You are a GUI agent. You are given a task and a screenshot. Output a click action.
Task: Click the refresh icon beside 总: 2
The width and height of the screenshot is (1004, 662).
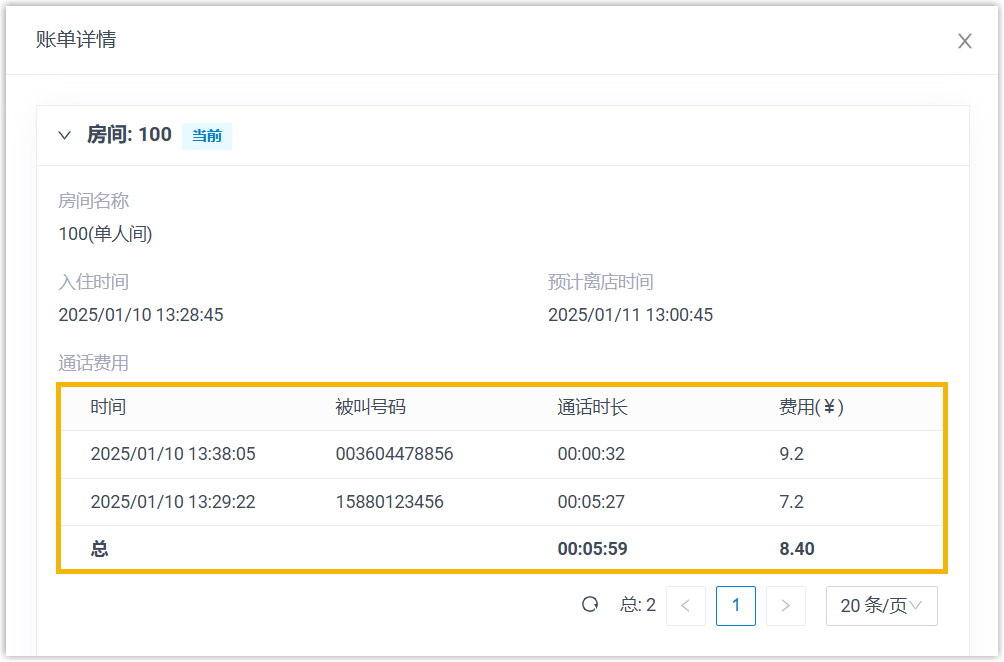(x=590, y=604)
